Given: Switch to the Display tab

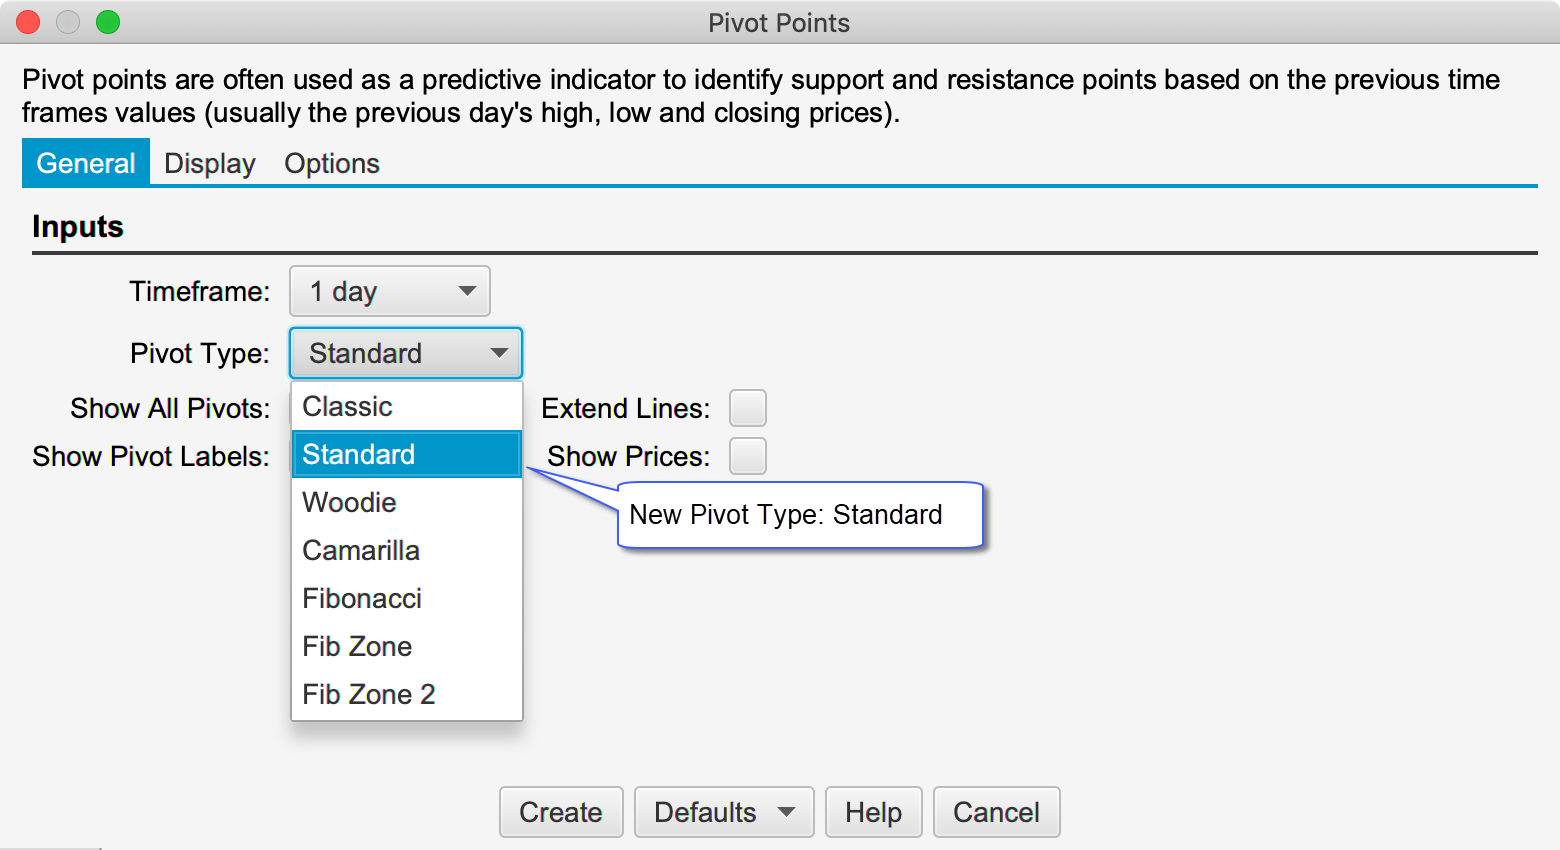Looking at the screenshot, I should coord(210,163).
